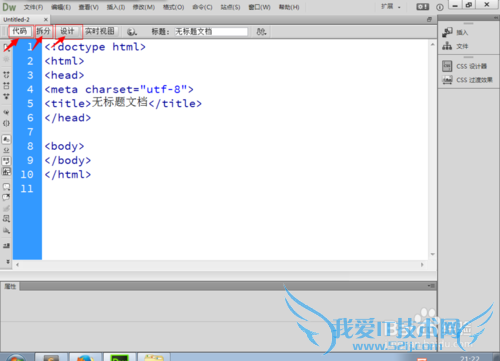This screenshot has width=500, height=361.
Task: Click the circled info icon in top bar
Action: [440, 7]
